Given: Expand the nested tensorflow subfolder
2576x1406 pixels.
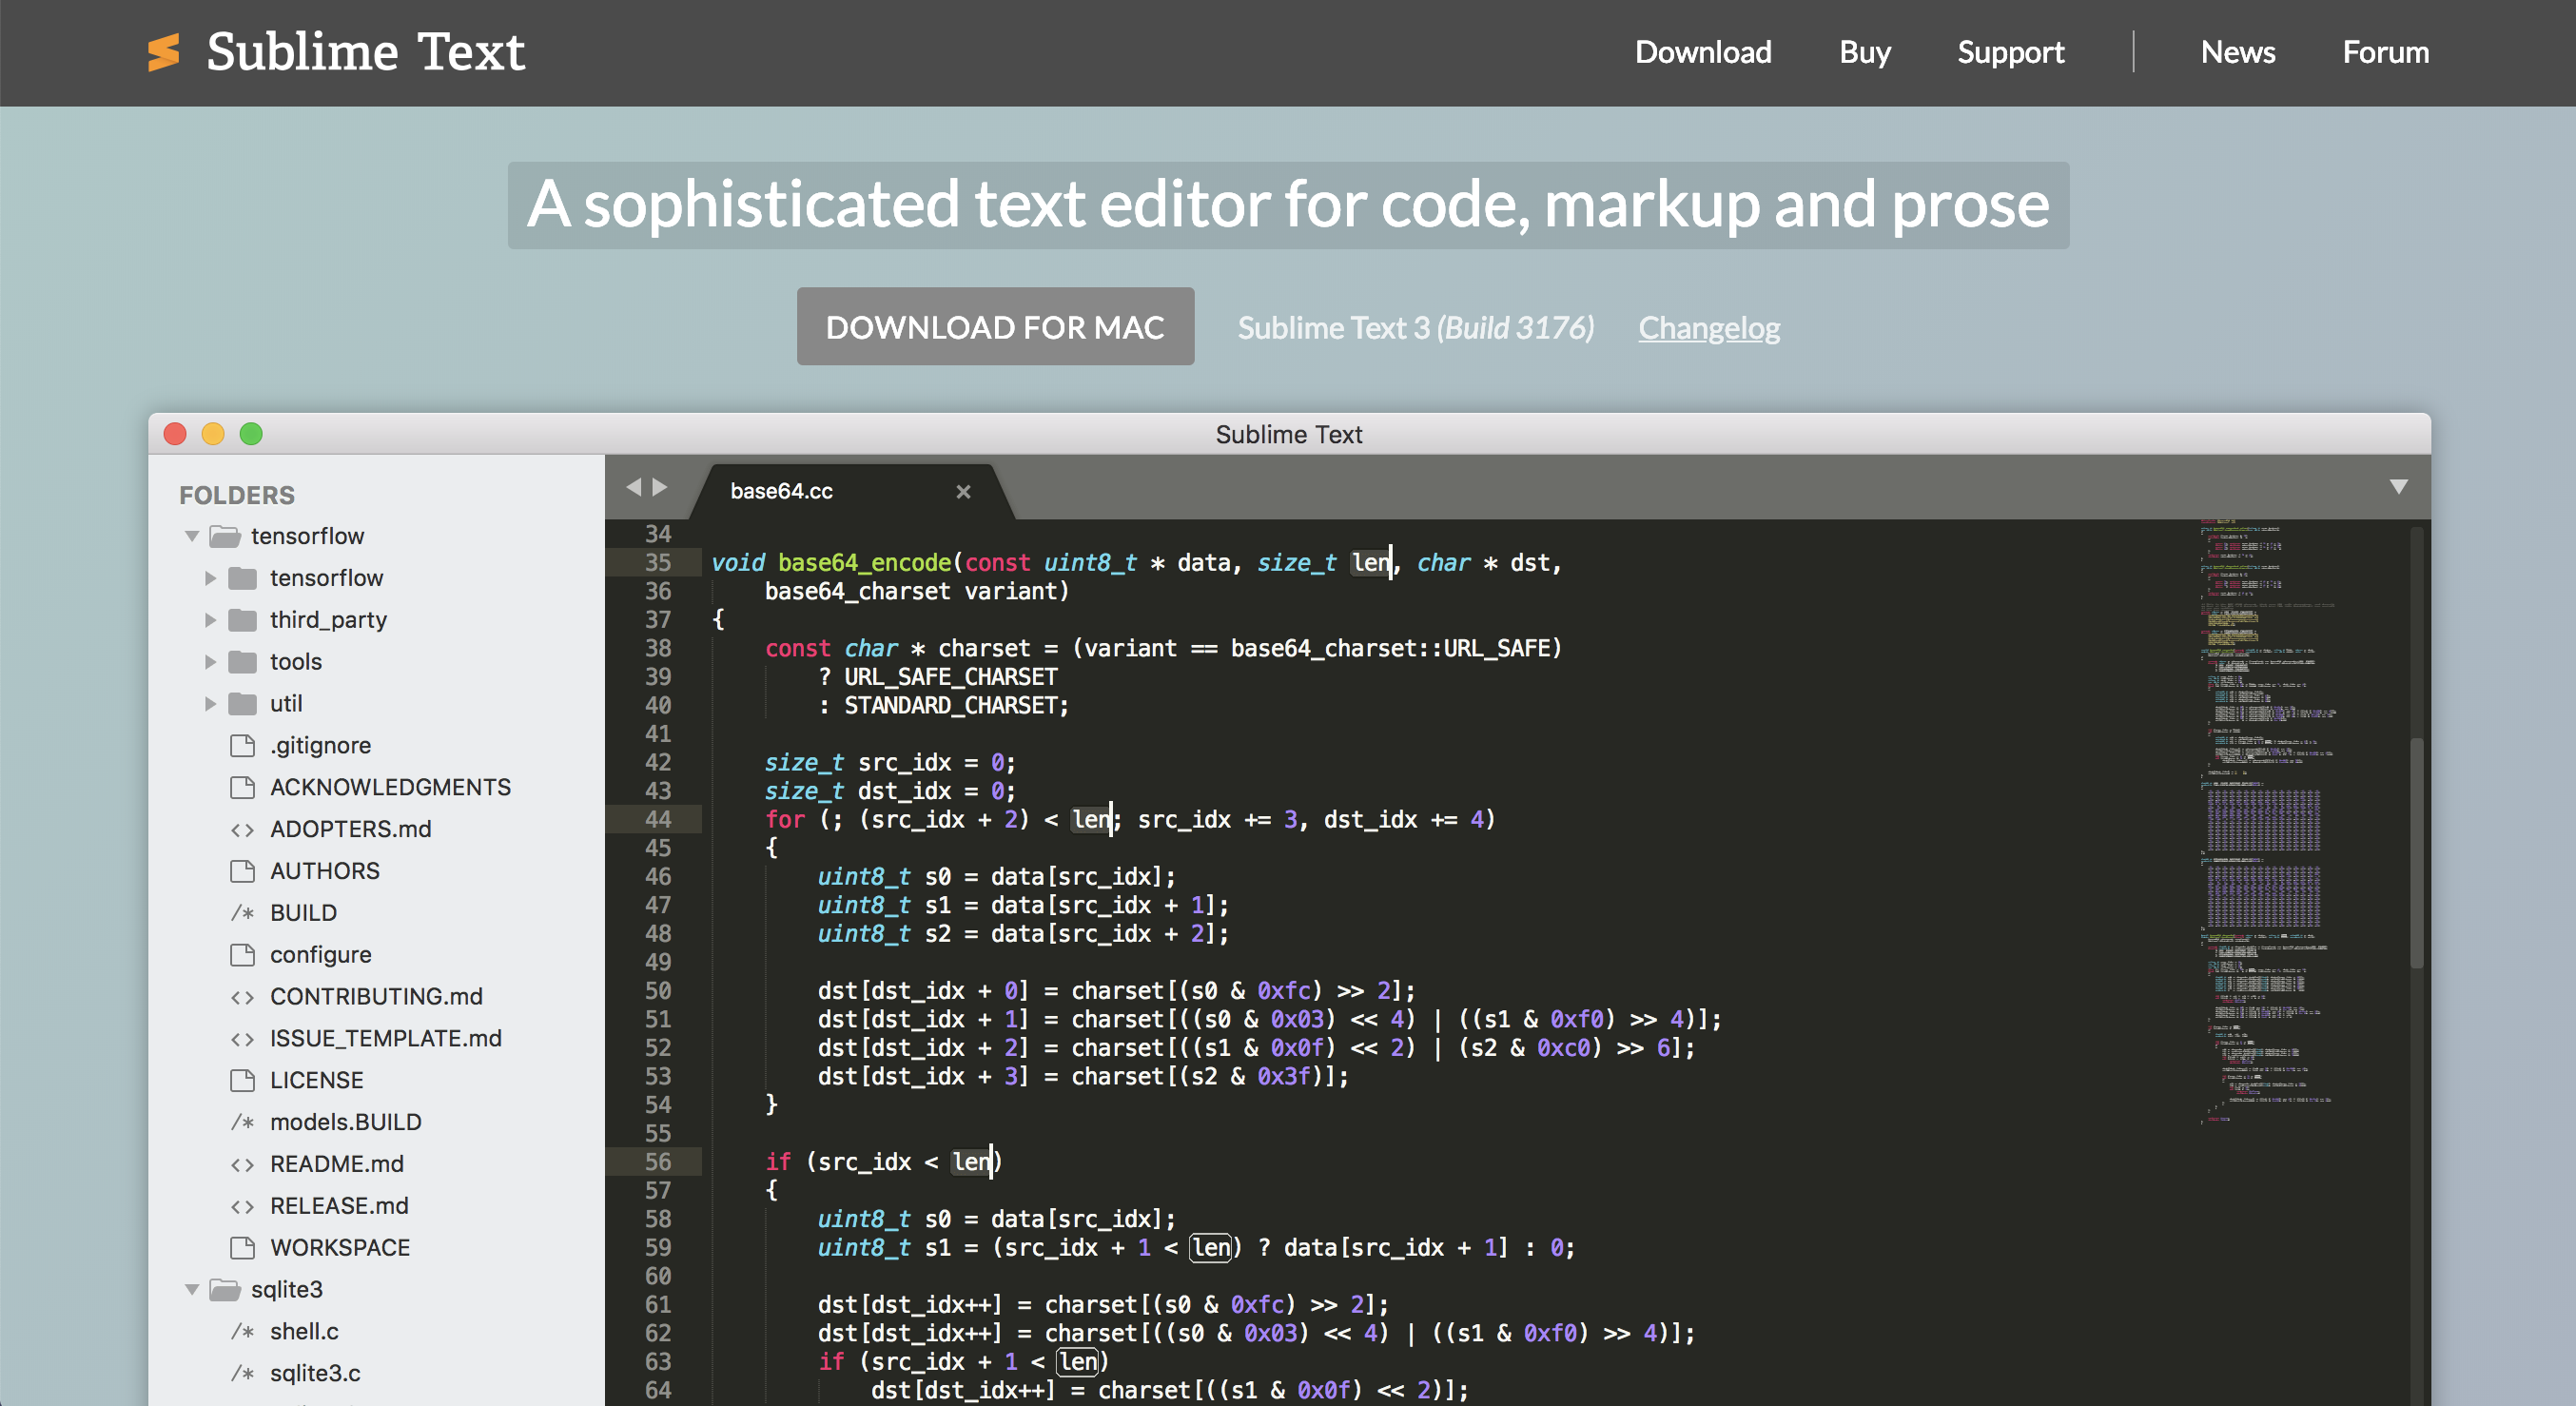Looking at the screenshot, I should pyautogui.click(x=210, y=578).
